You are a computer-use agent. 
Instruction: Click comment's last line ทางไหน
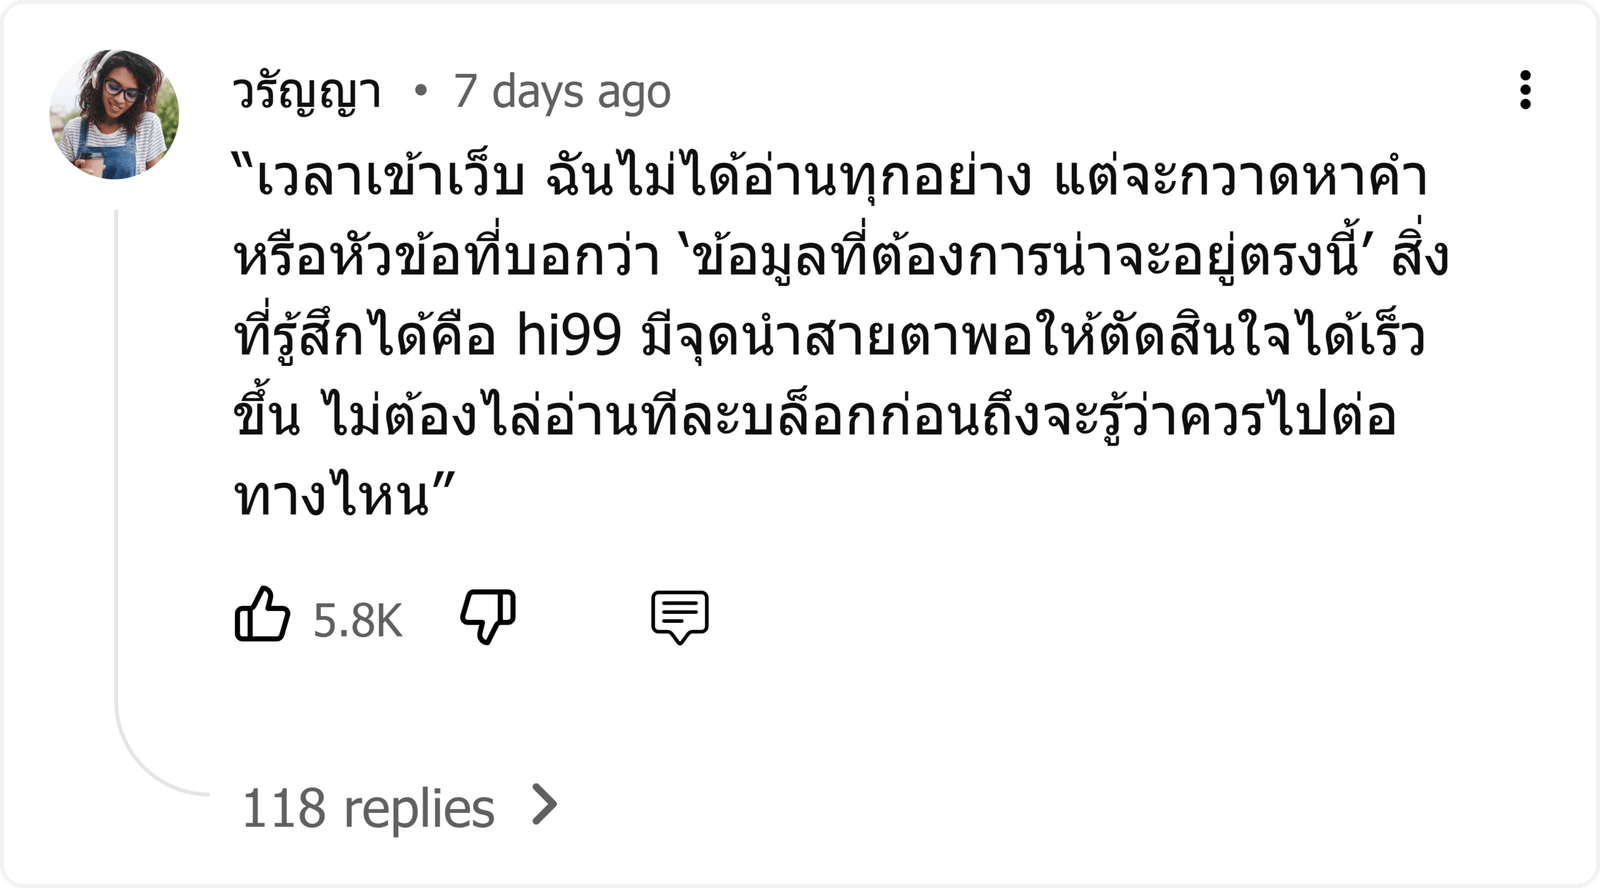click(331, 495)
